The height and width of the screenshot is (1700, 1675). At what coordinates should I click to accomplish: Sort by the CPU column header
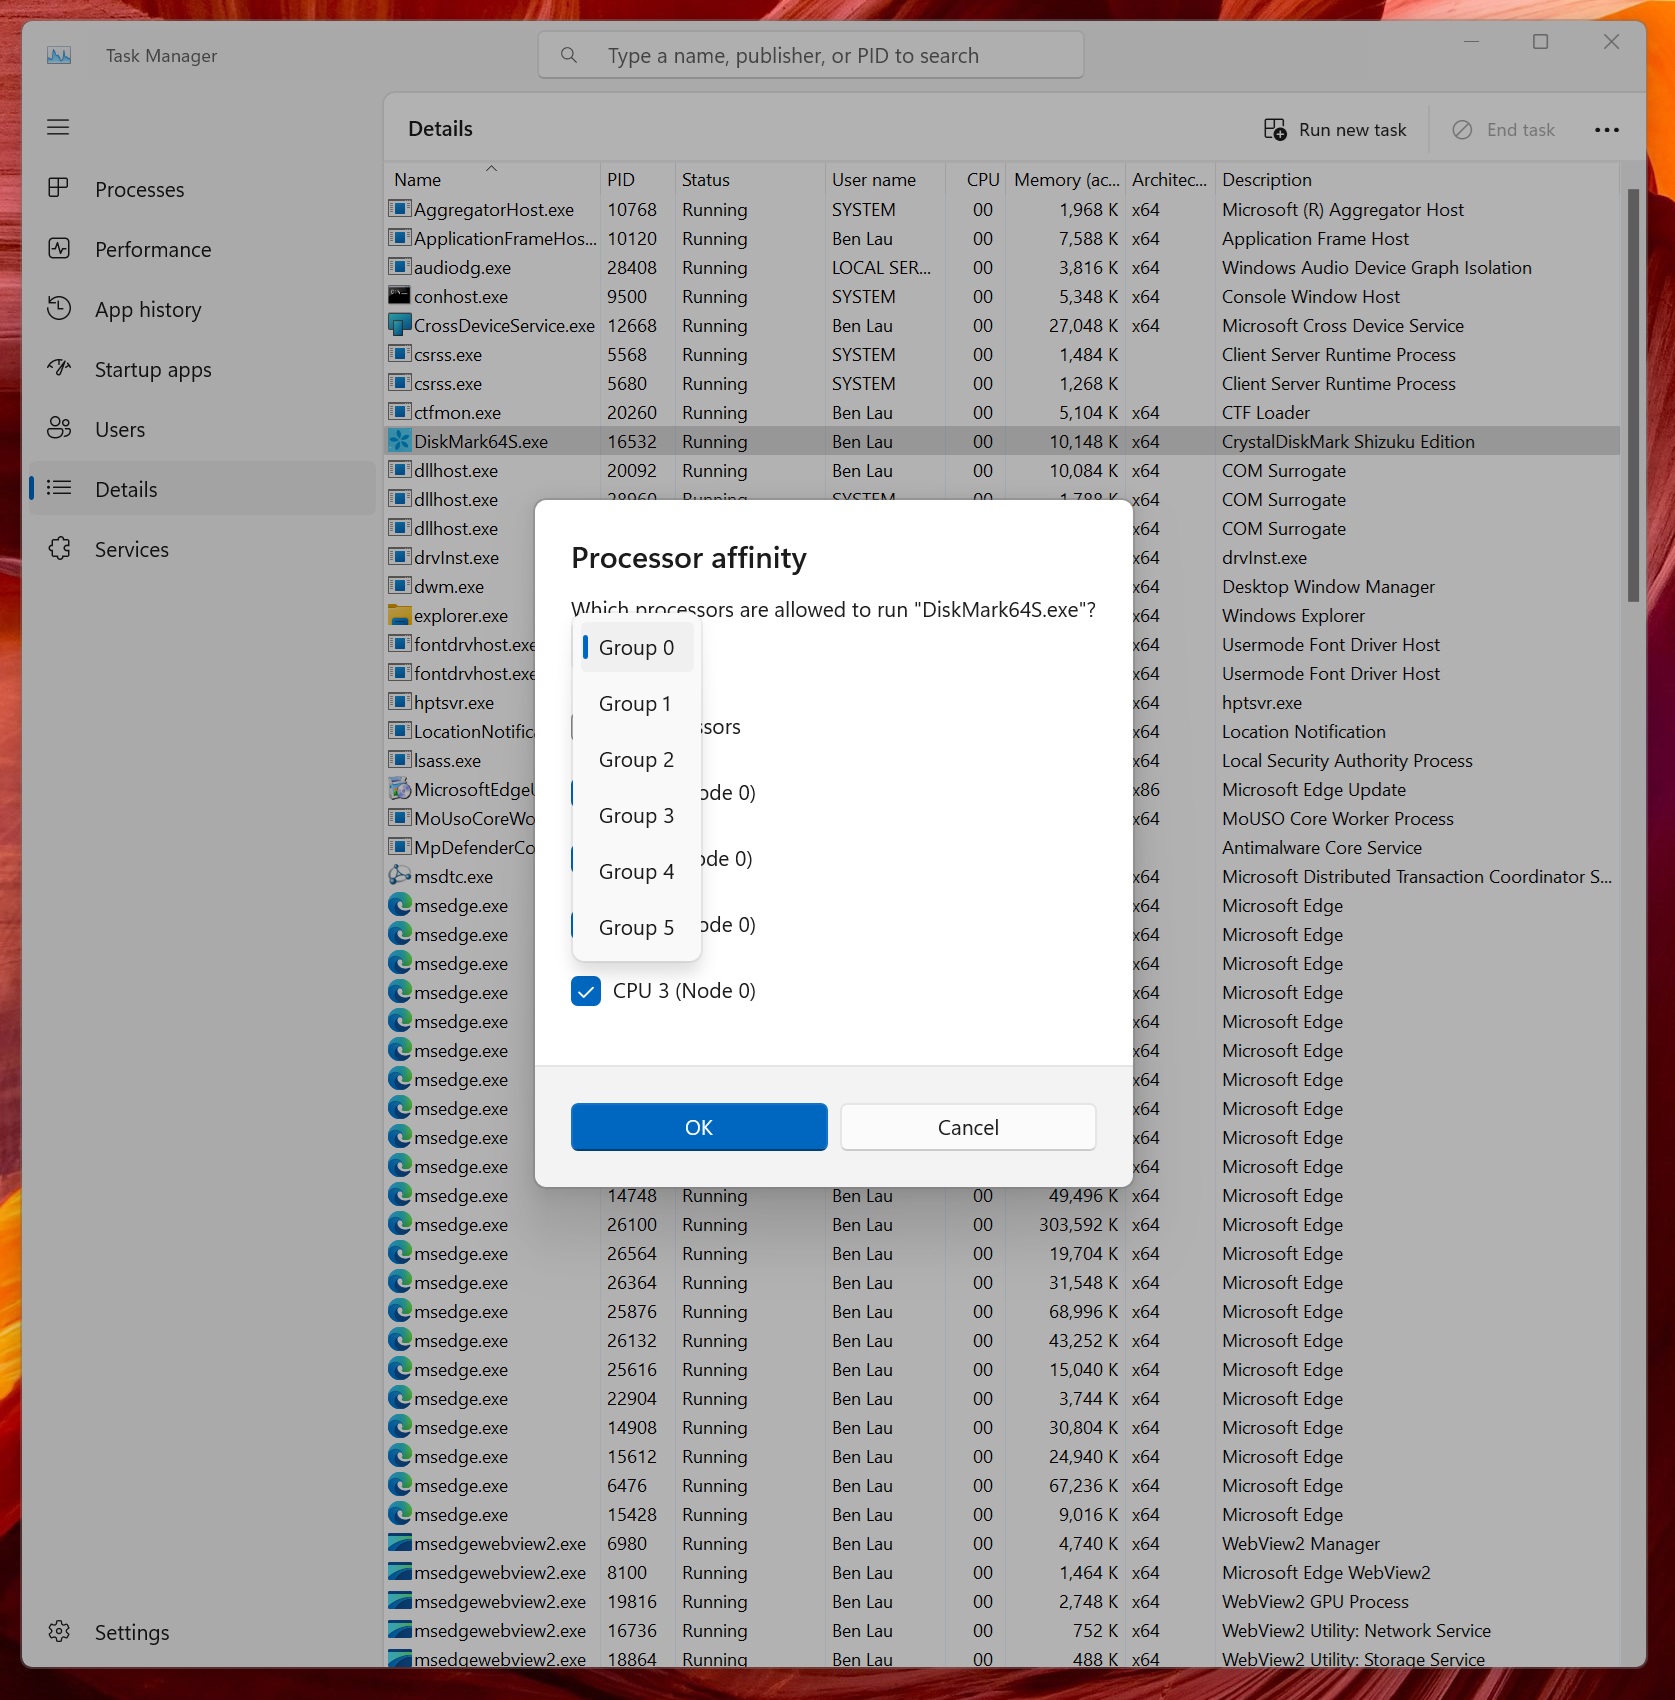coord(975,180)
